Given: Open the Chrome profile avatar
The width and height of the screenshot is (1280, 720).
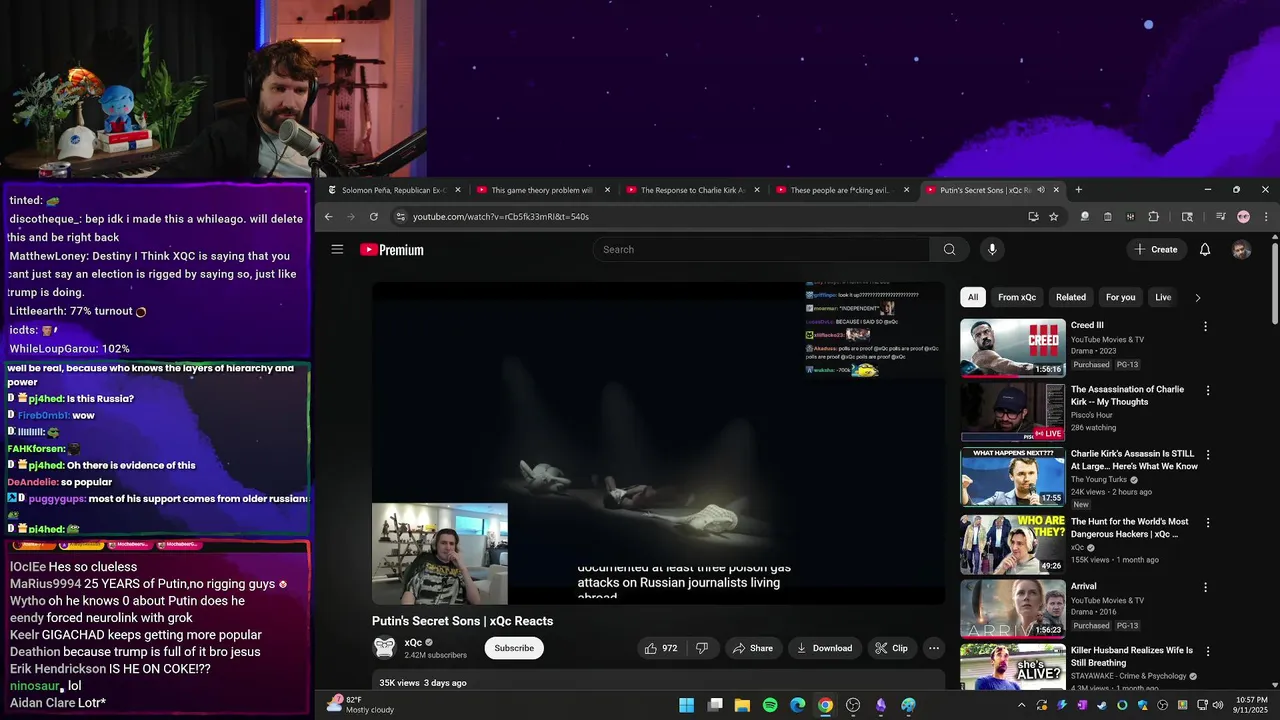Looking at the screenshot, I should (1243, 217).
